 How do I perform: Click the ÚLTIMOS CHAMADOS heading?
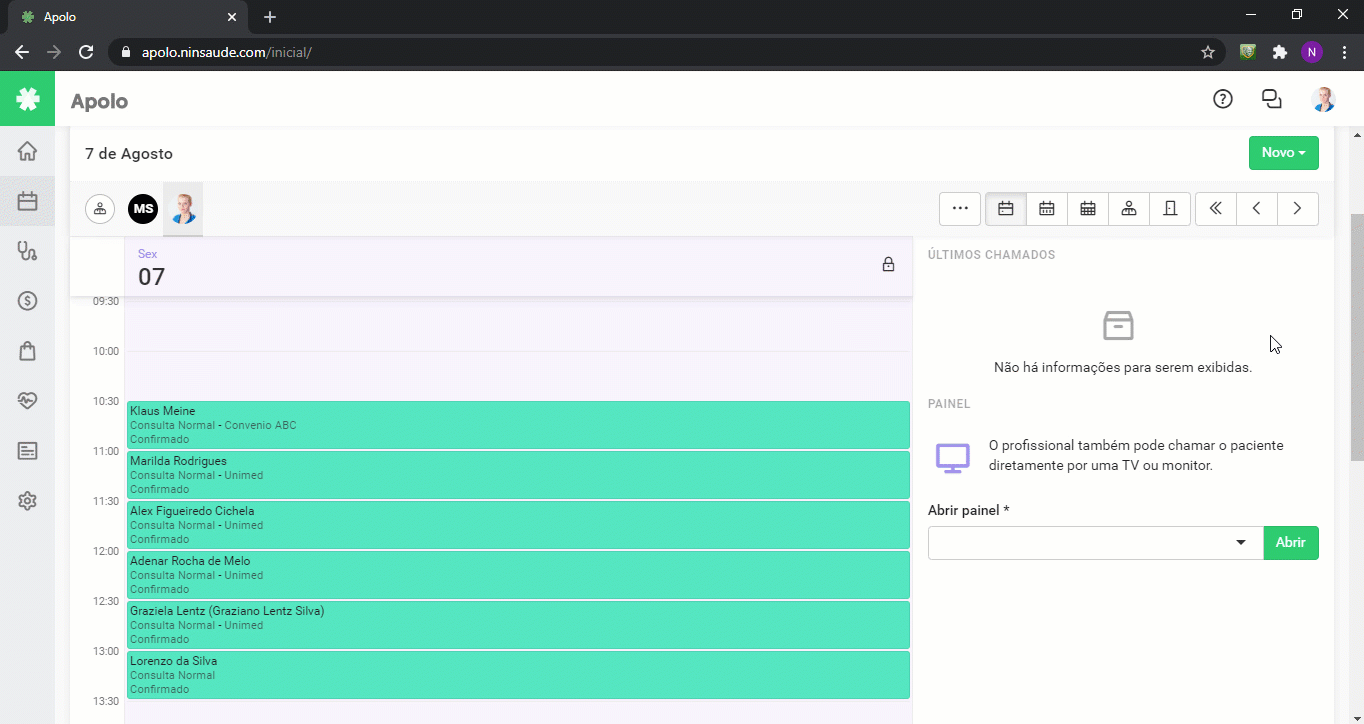(991, 255)
